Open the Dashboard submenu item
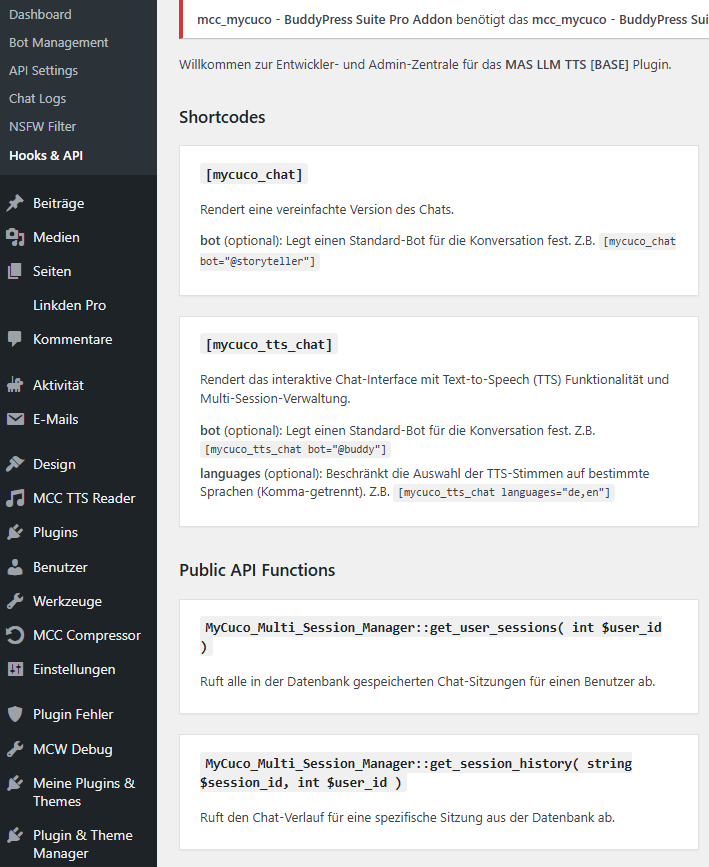709x867 pixels. click(40, 14)
